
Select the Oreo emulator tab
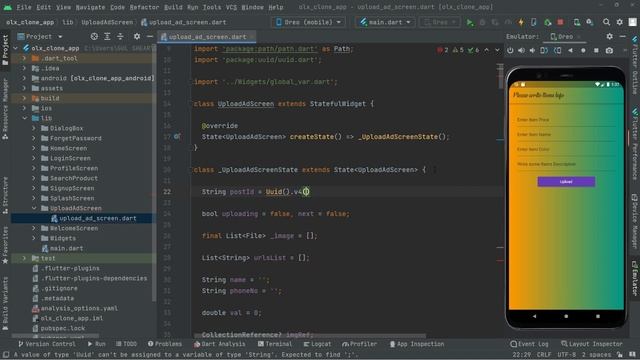click(566, 36)
